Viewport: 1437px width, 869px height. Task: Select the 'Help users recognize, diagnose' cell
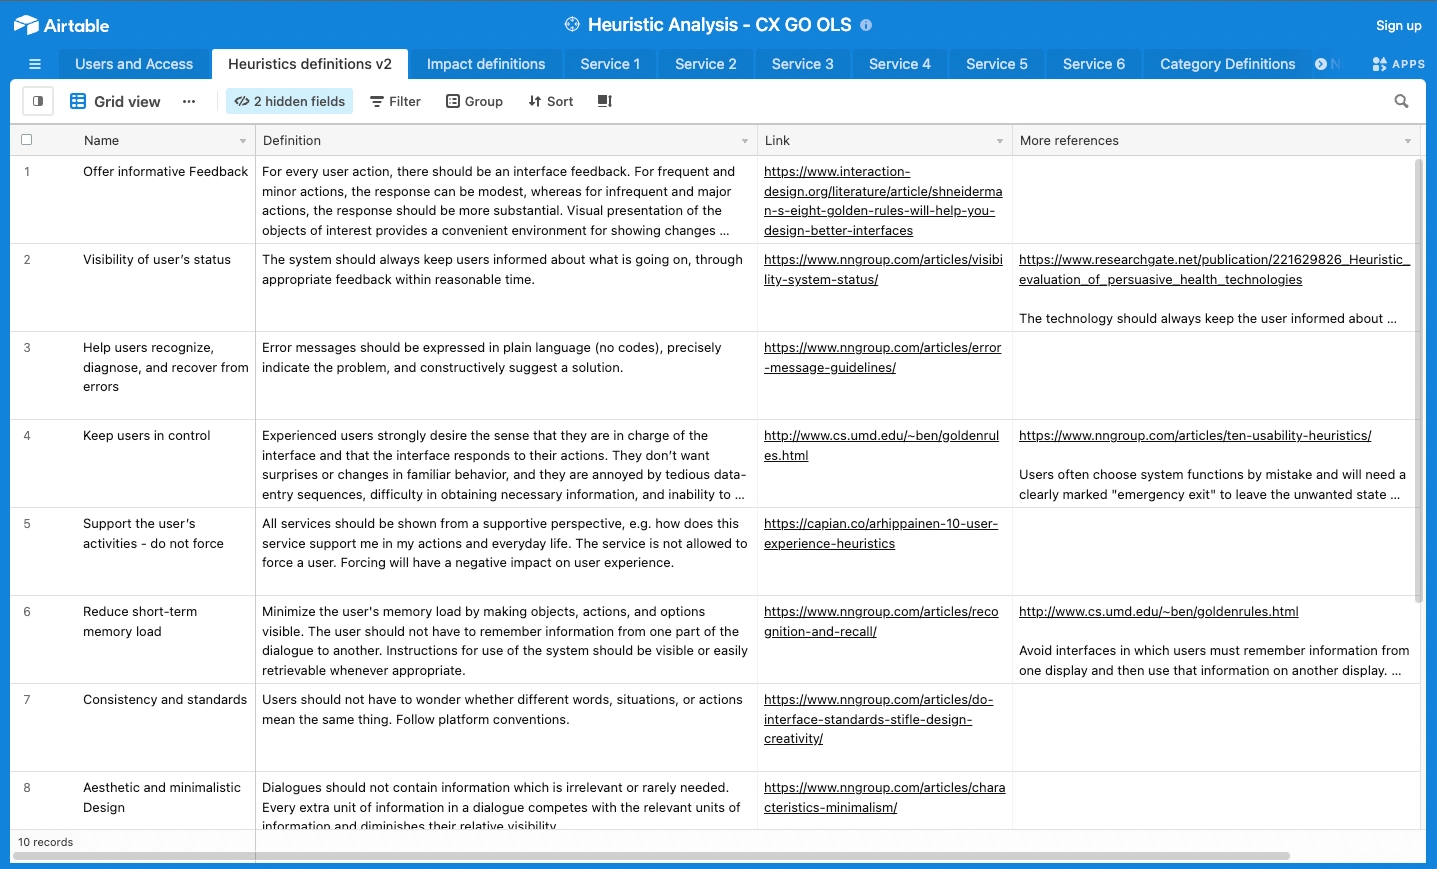(x=166, y=376)
